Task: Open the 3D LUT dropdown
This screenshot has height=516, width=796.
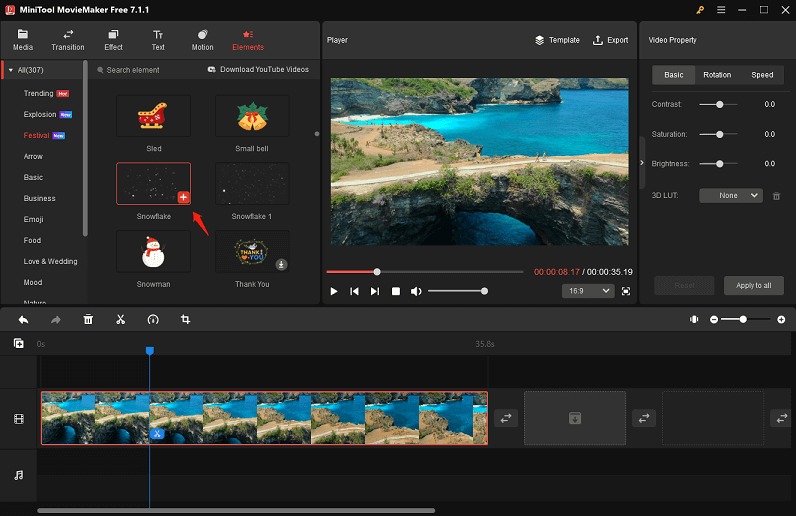Action: tap(731, 196)
